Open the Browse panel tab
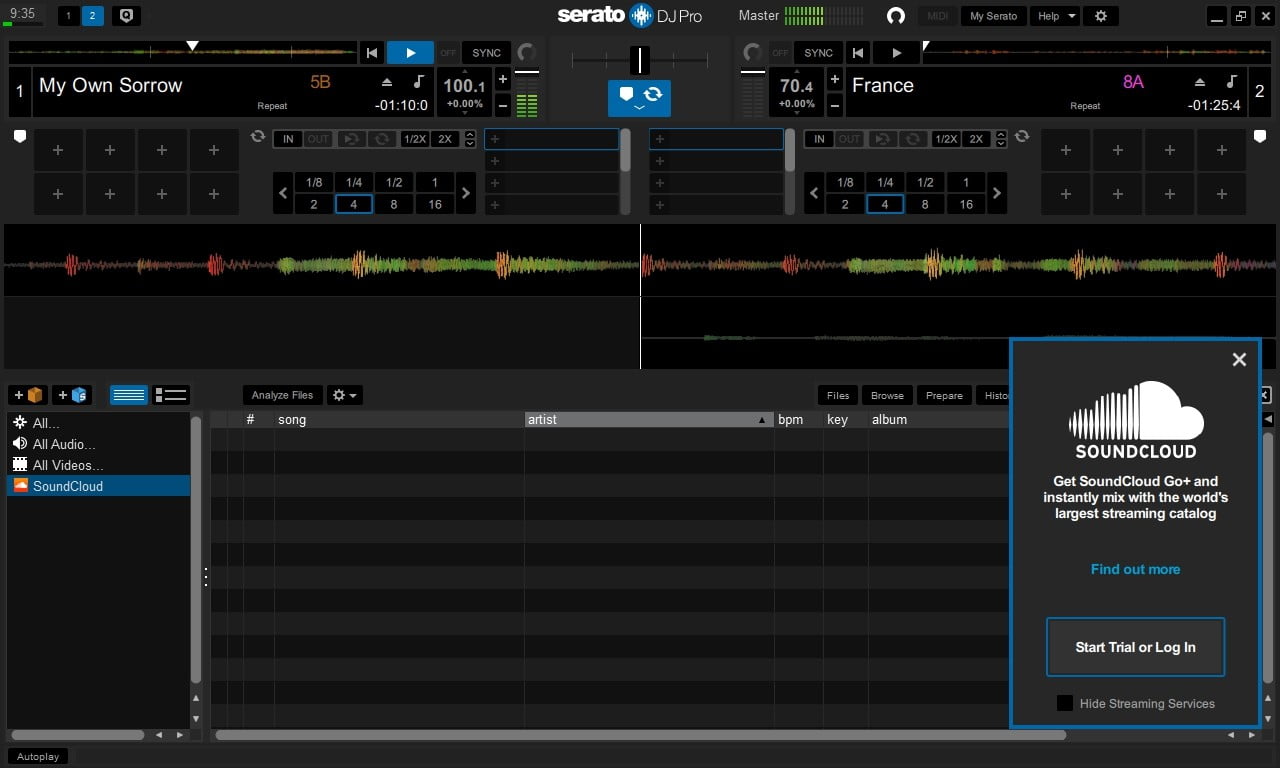The image size is (1280, 768). point(887,395)
